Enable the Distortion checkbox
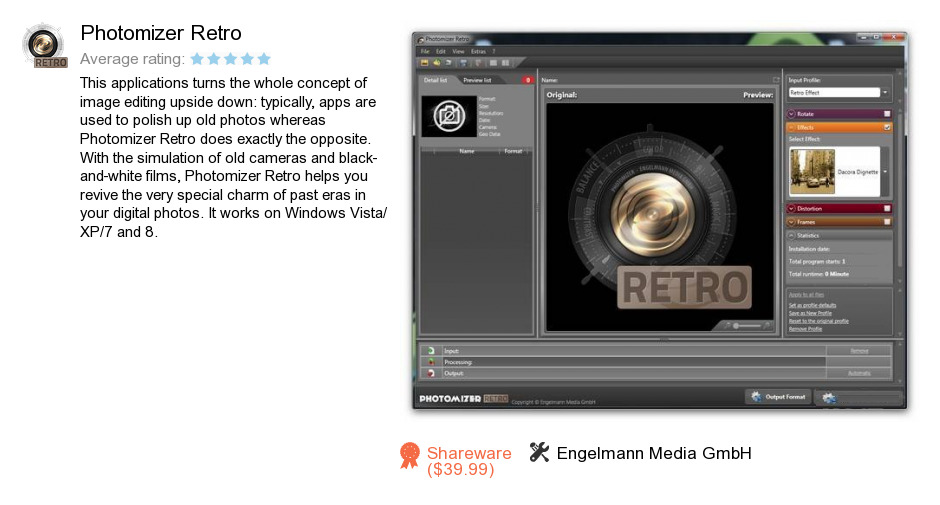This screenshot has height=505, width=940. click(887, 208)
